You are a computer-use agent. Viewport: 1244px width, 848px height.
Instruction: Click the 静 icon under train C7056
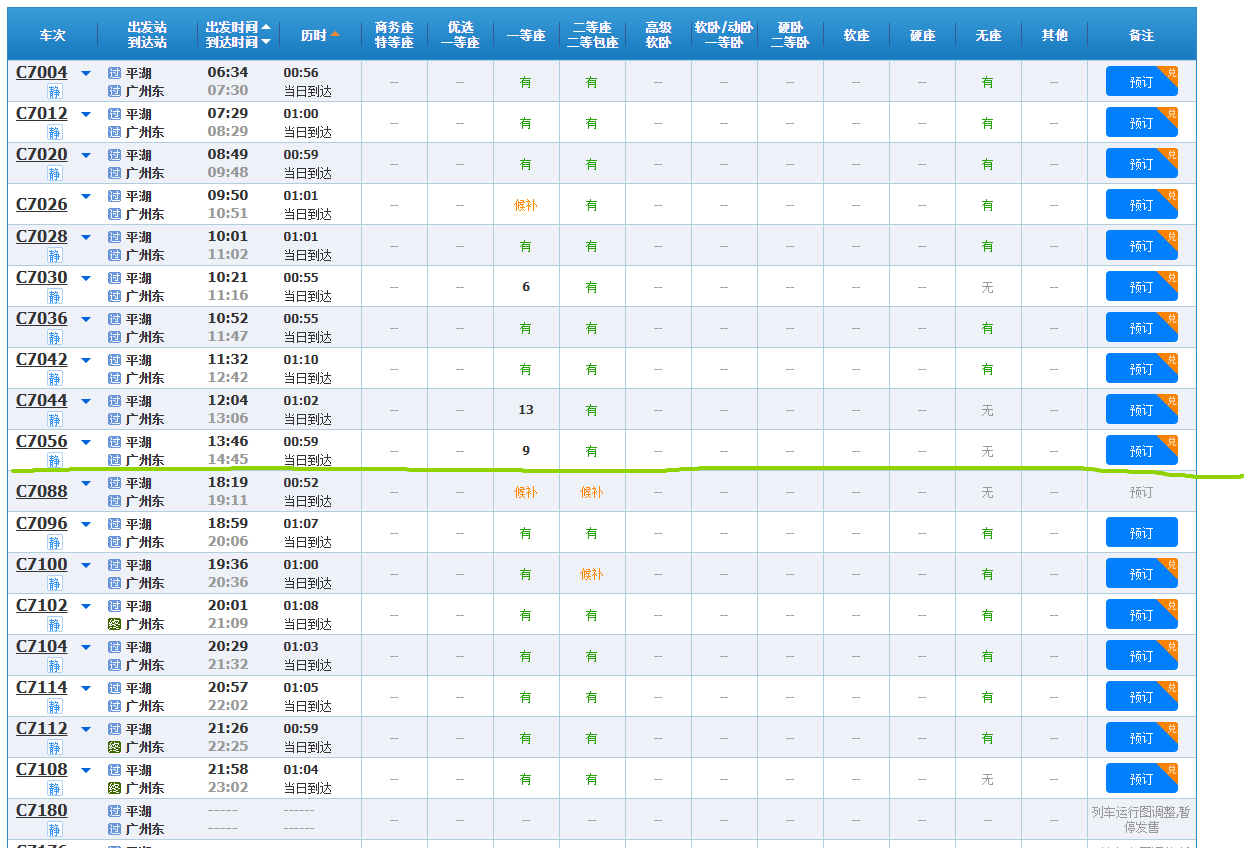point(54,461)
